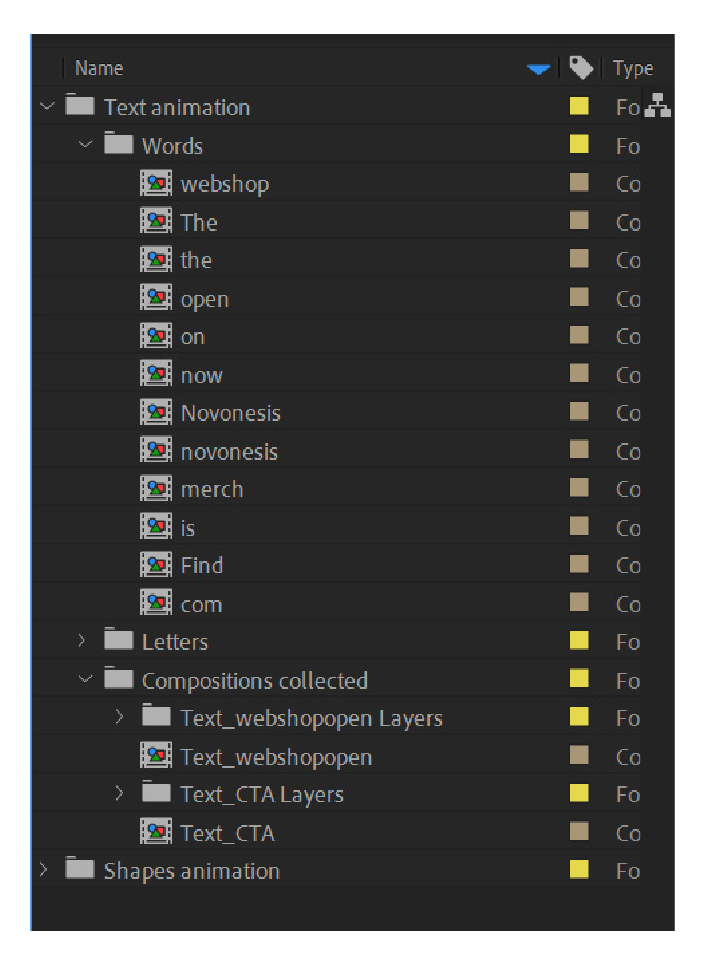This screenshot has width=710, height=959.
Task: Sort by the Type column header
Action: click(633, 68)
